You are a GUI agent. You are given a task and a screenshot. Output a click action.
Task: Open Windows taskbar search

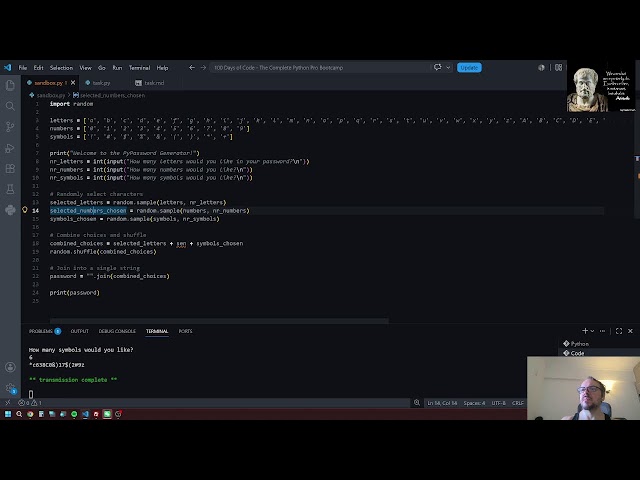point(19,414)
